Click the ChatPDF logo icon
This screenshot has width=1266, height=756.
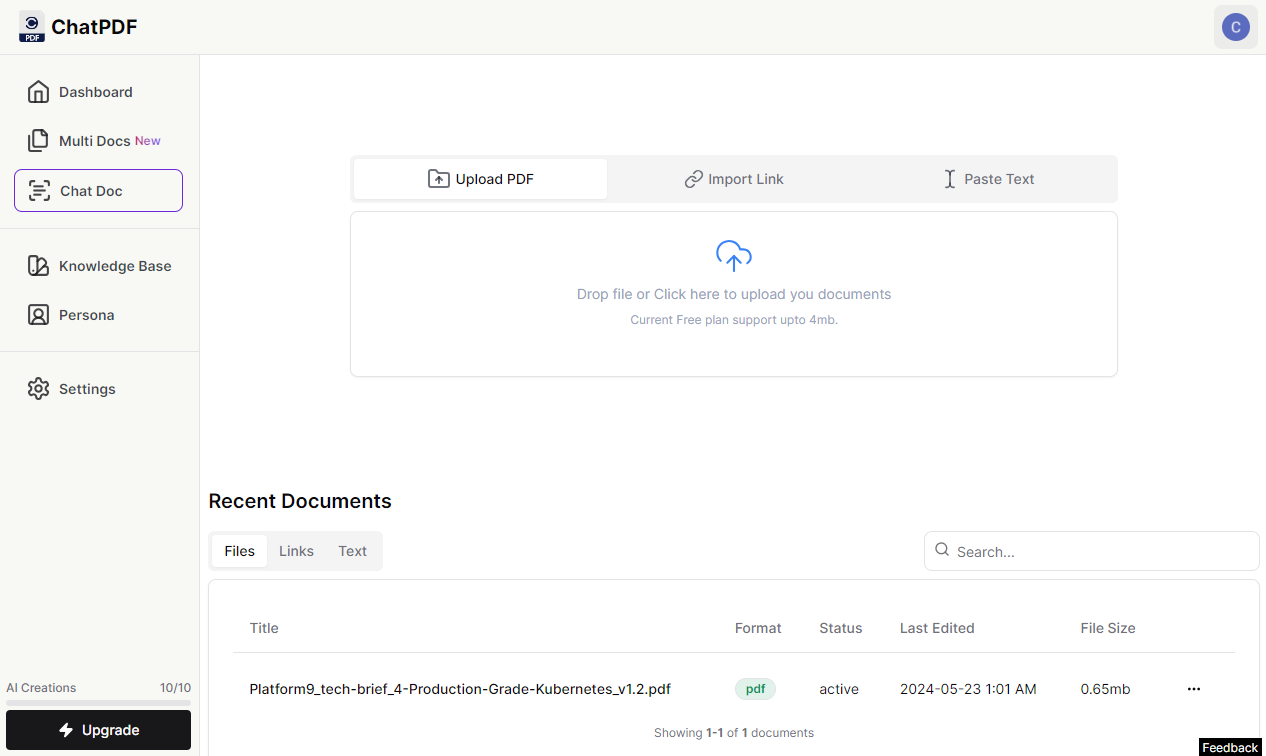32,27
